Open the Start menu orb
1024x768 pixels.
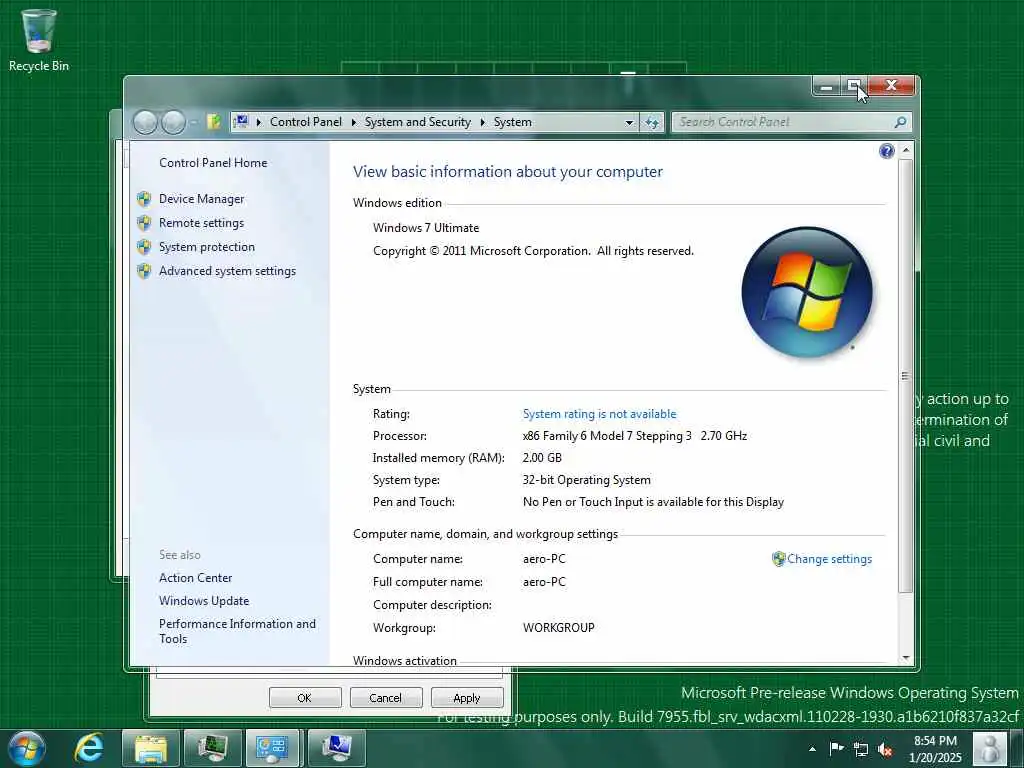(x=26, y=748)
